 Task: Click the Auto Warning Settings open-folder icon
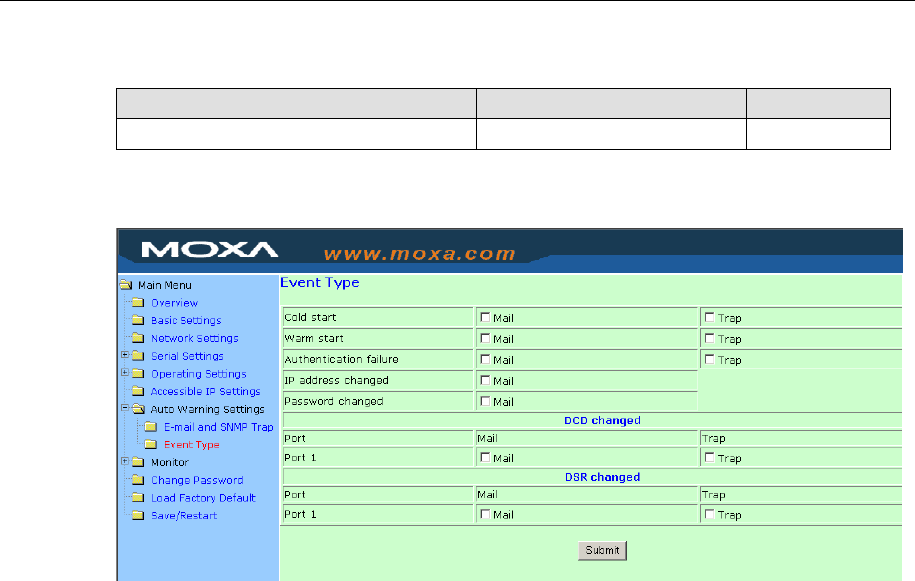pyautogui.click(x=138, y=409)
